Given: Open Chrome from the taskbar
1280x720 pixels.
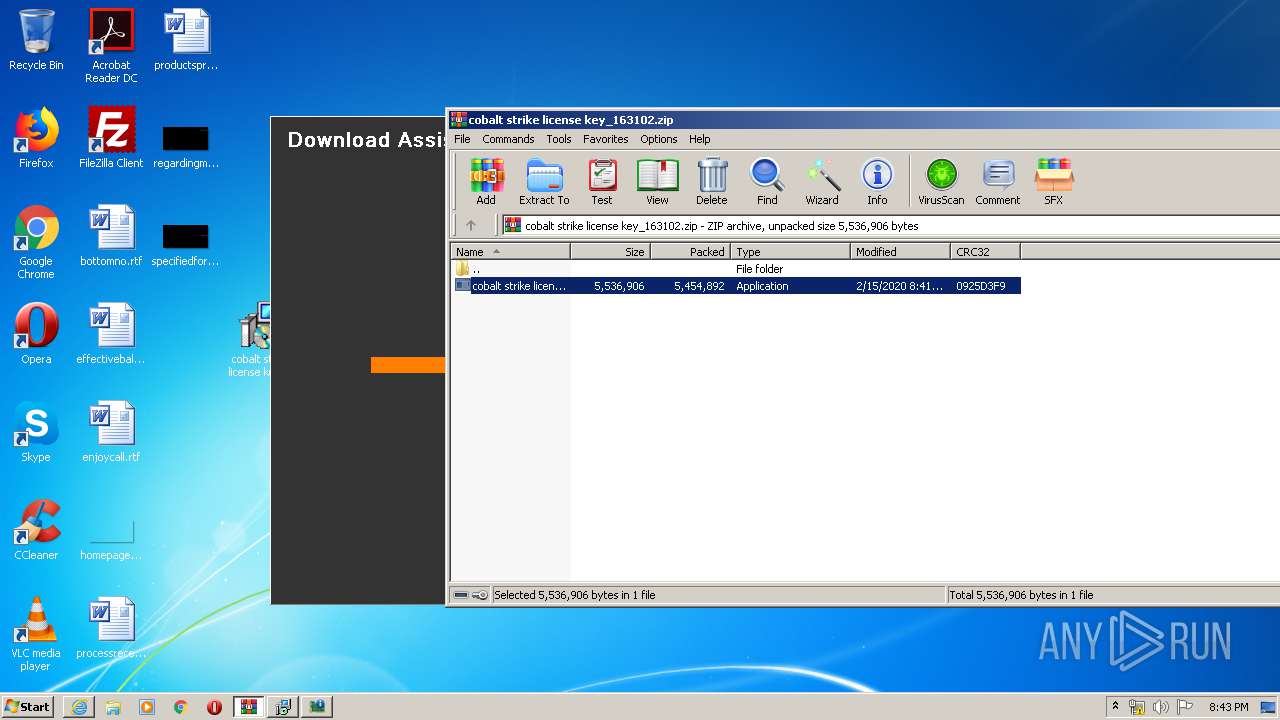Looking at the screenshot, I should (181, 707).
